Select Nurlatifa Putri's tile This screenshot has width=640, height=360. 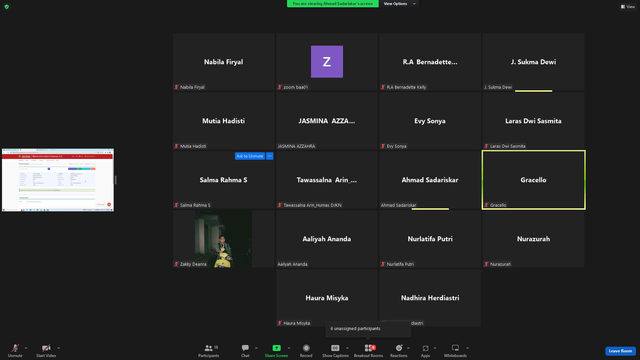(x=430, y=239)
